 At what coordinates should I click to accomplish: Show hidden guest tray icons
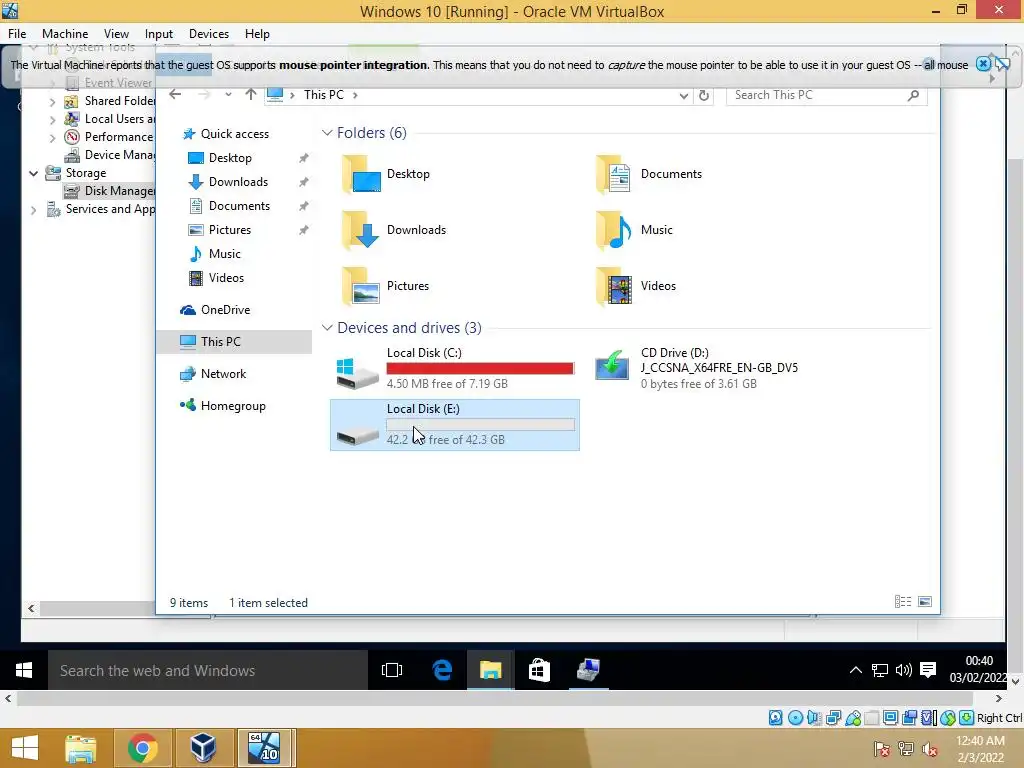[x=855, y=669]
